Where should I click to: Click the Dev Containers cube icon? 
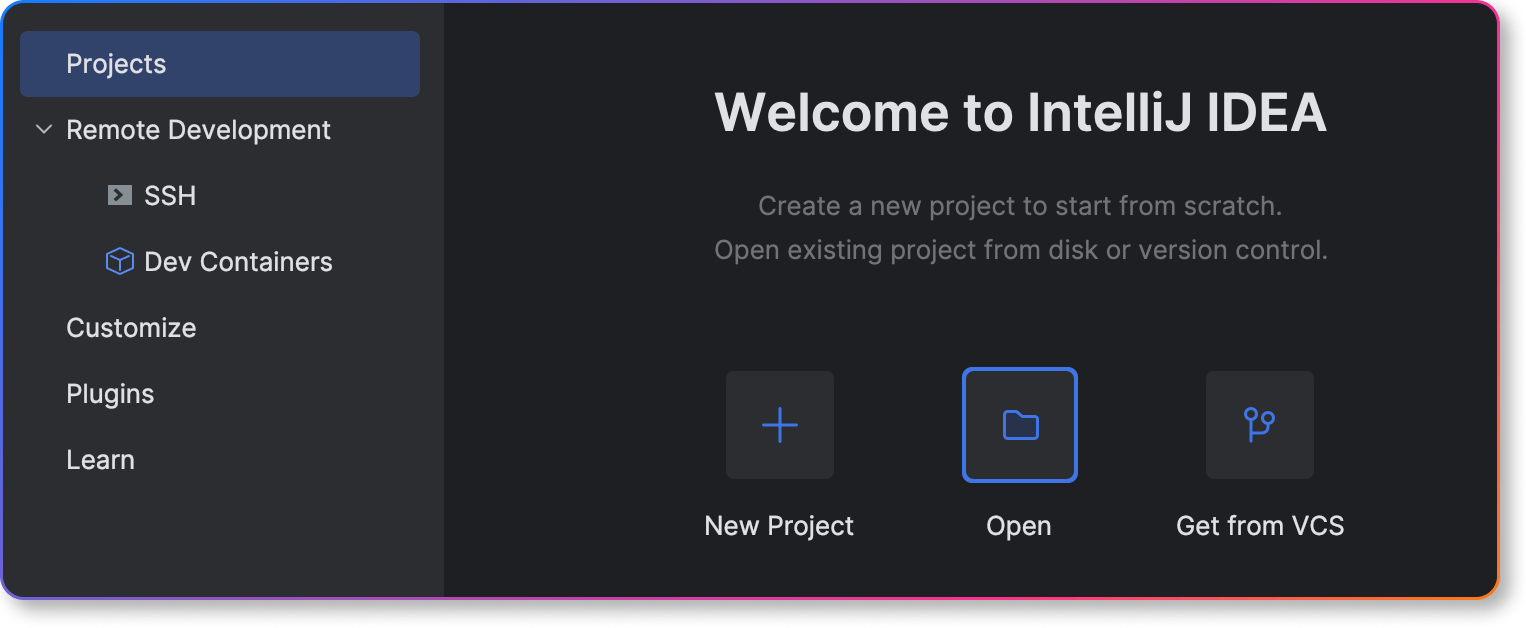pyautogui.click(x=120, y=262)
